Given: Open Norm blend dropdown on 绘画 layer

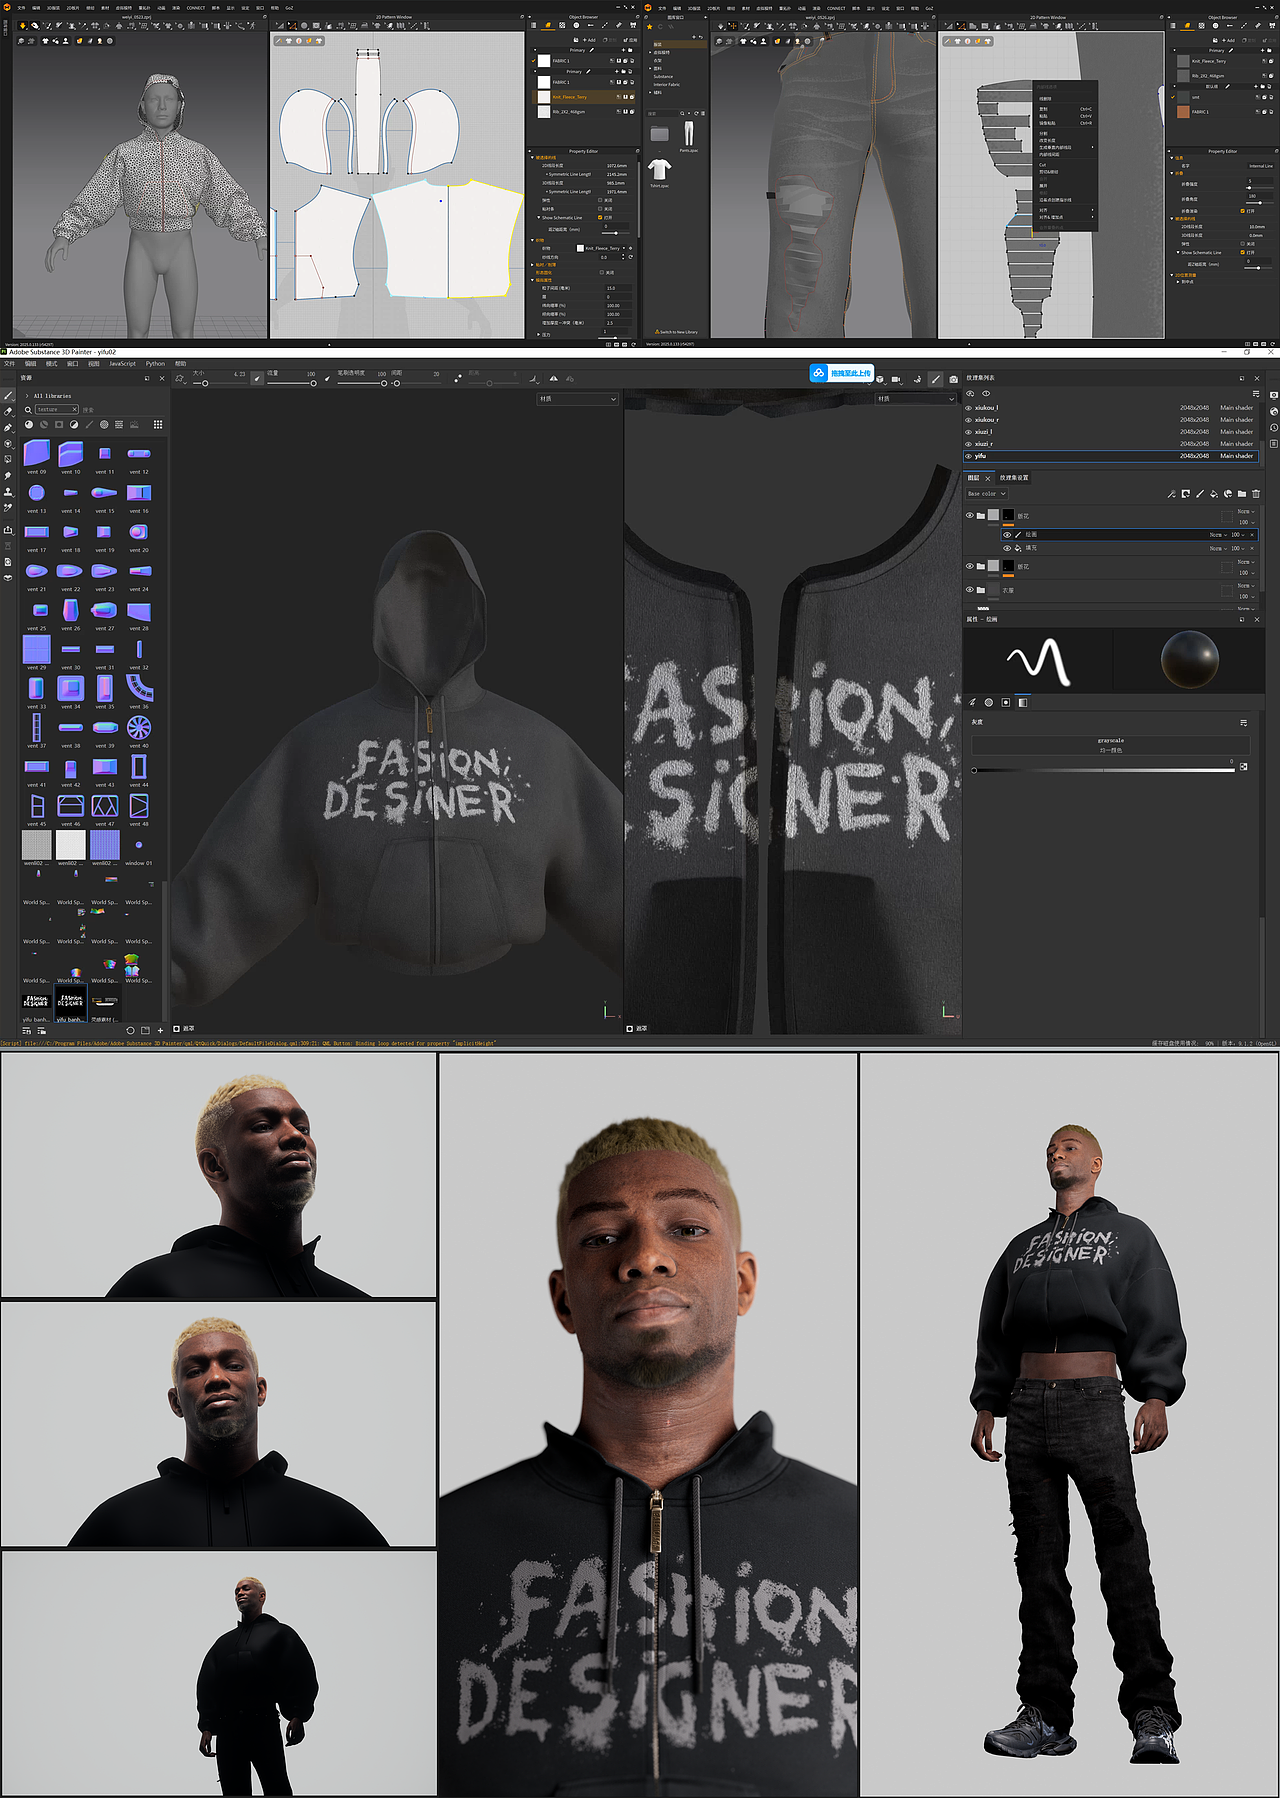Looking at the screenshot, I should coord(1218,535).
